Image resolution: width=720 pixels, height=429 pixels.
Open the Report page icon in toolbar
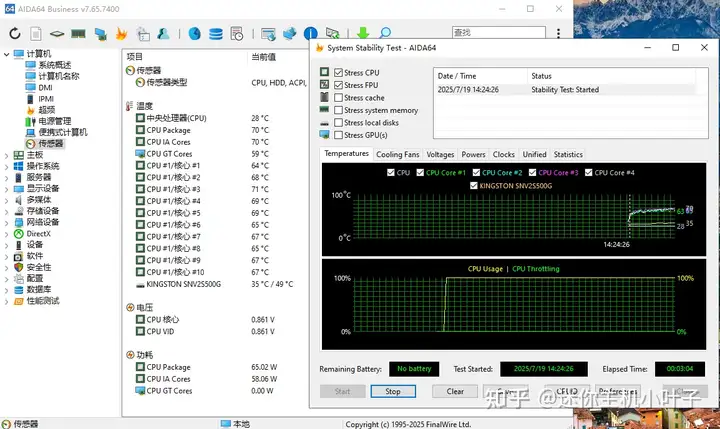tap(36, 34)
